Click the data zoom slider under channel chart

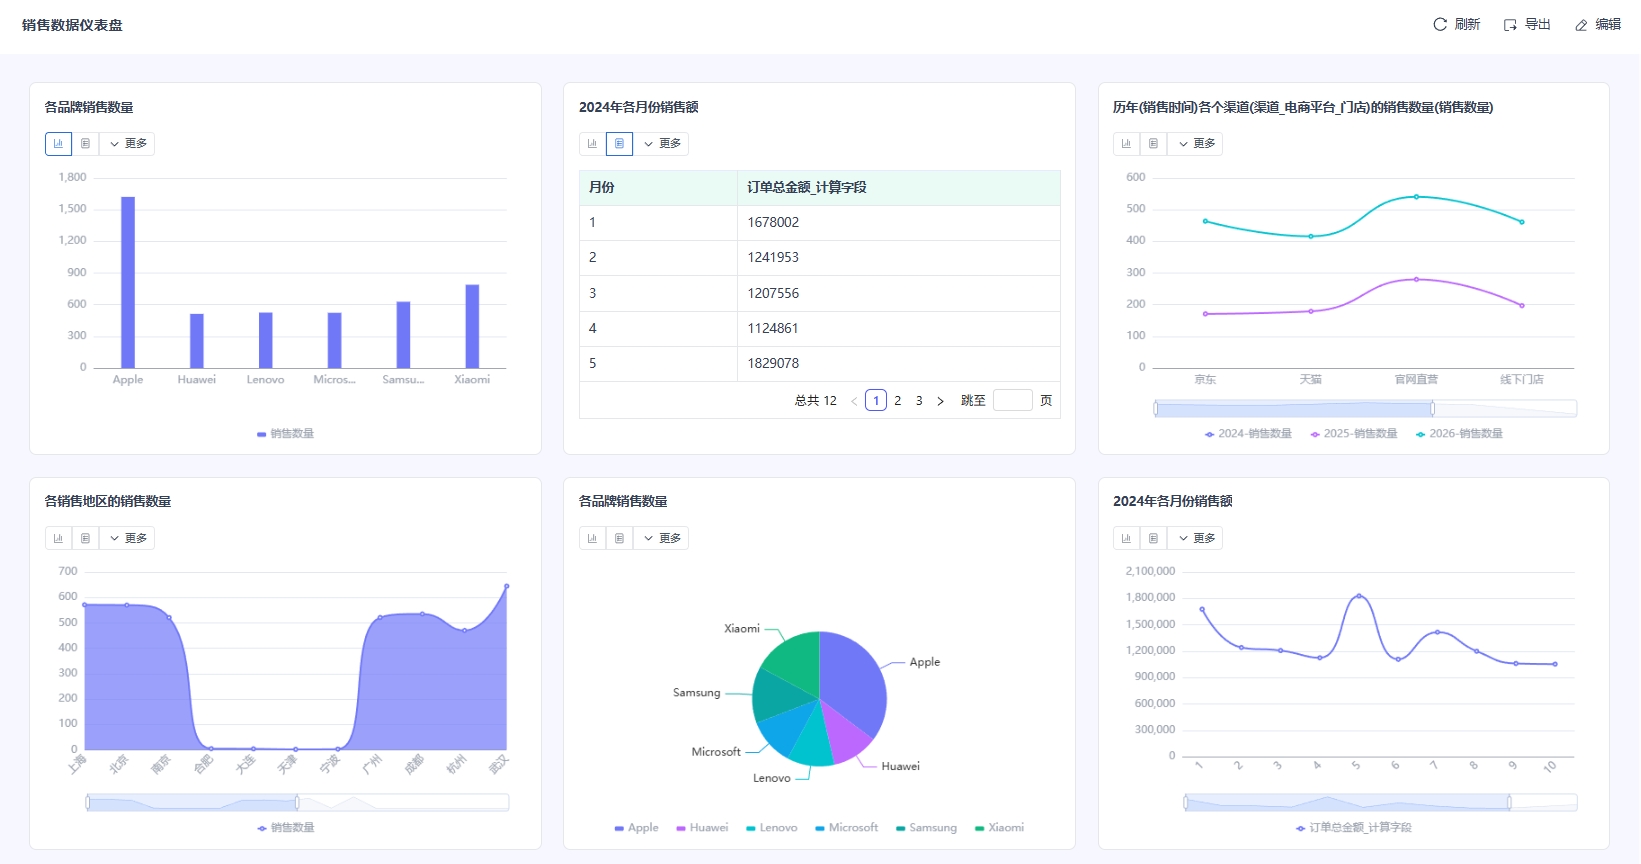coord(1294,409)
